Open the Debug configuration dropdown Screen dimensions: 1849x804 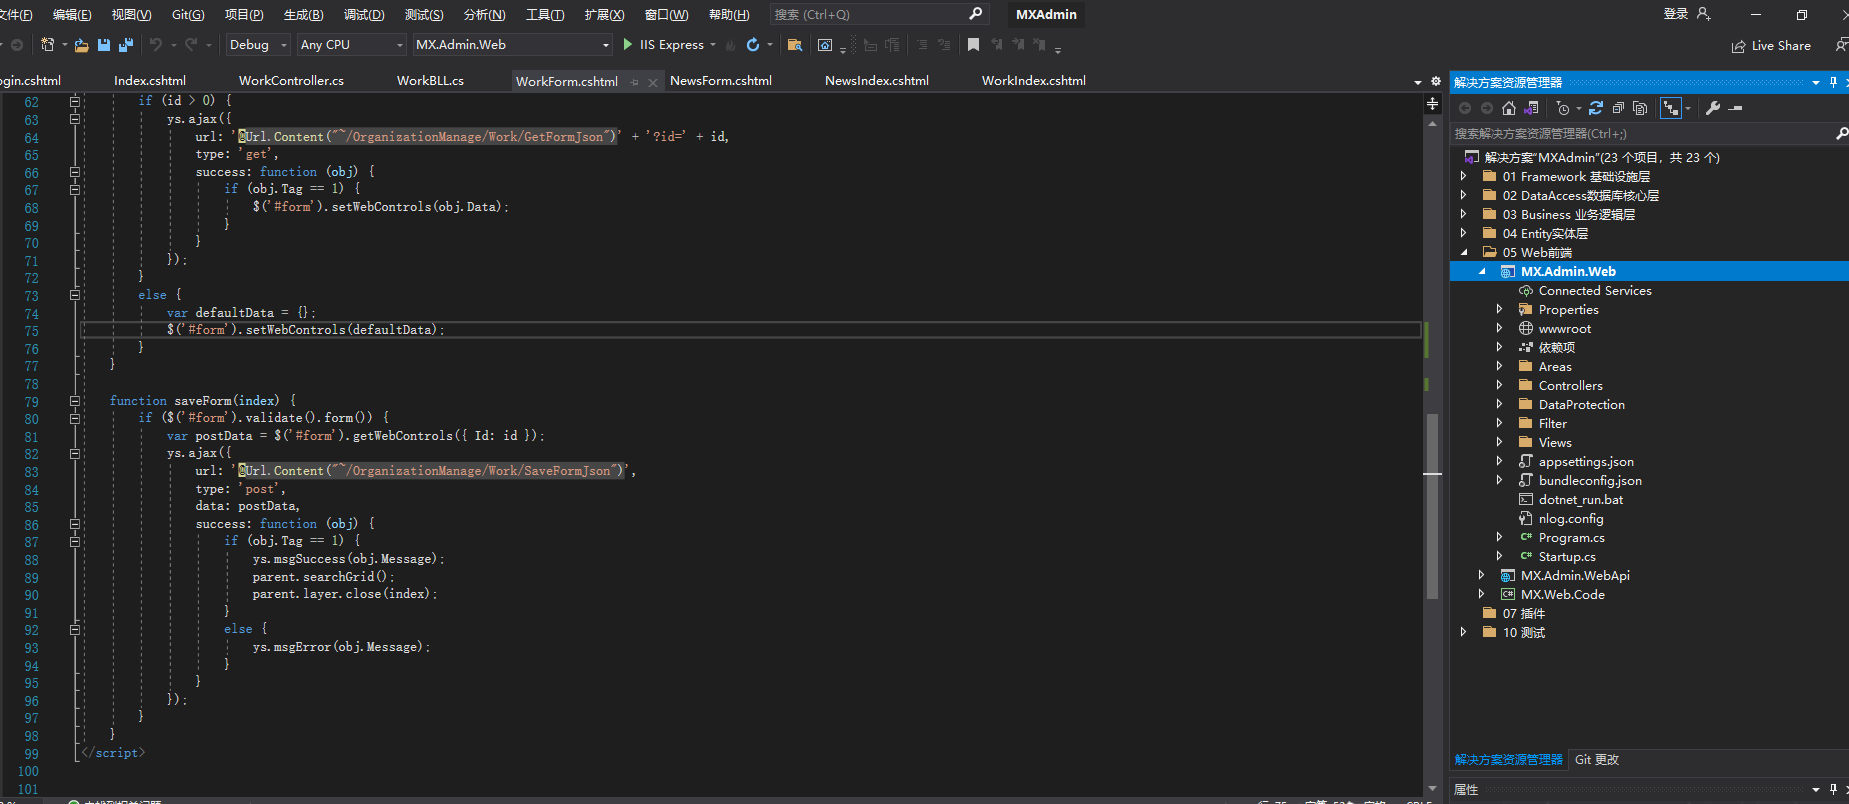pos(258,45)
